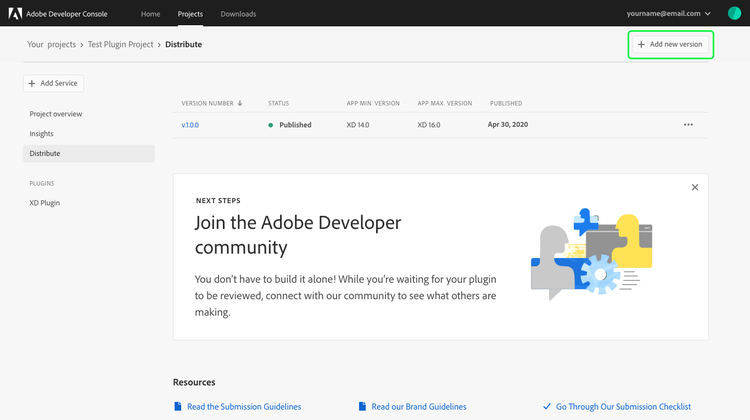The width and height of the screenshot is (750, 420).
Task: Click the Resources heading
Action: click(194, 382)
